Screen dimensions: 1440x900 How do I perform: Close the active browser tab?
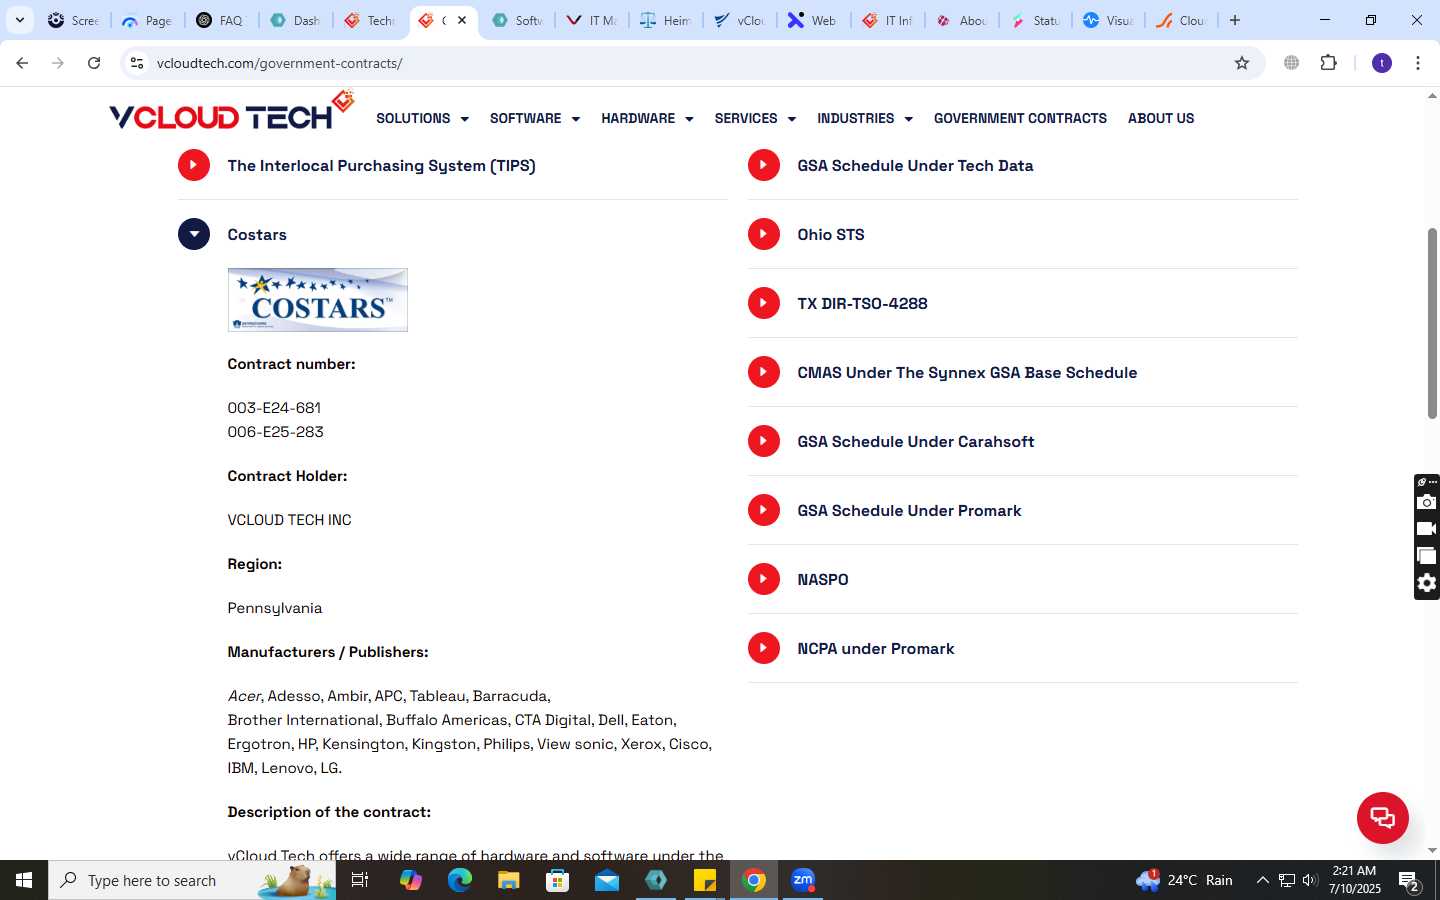click(x=462, y=20)
